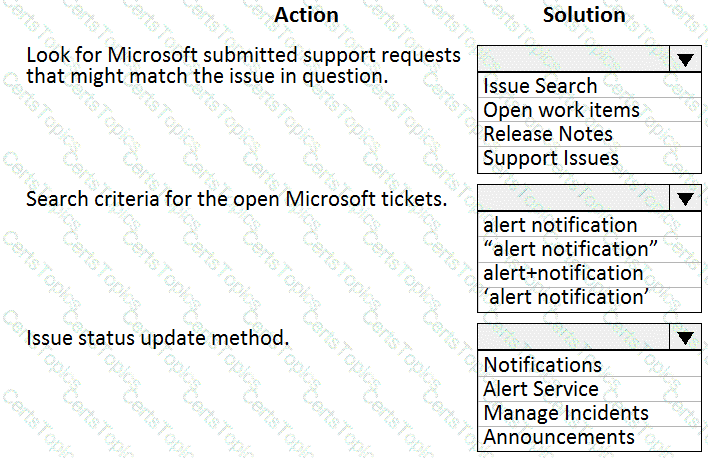Screen dimensions: 708x458
Task: Pick Announcements option
Action: [589, 437]
